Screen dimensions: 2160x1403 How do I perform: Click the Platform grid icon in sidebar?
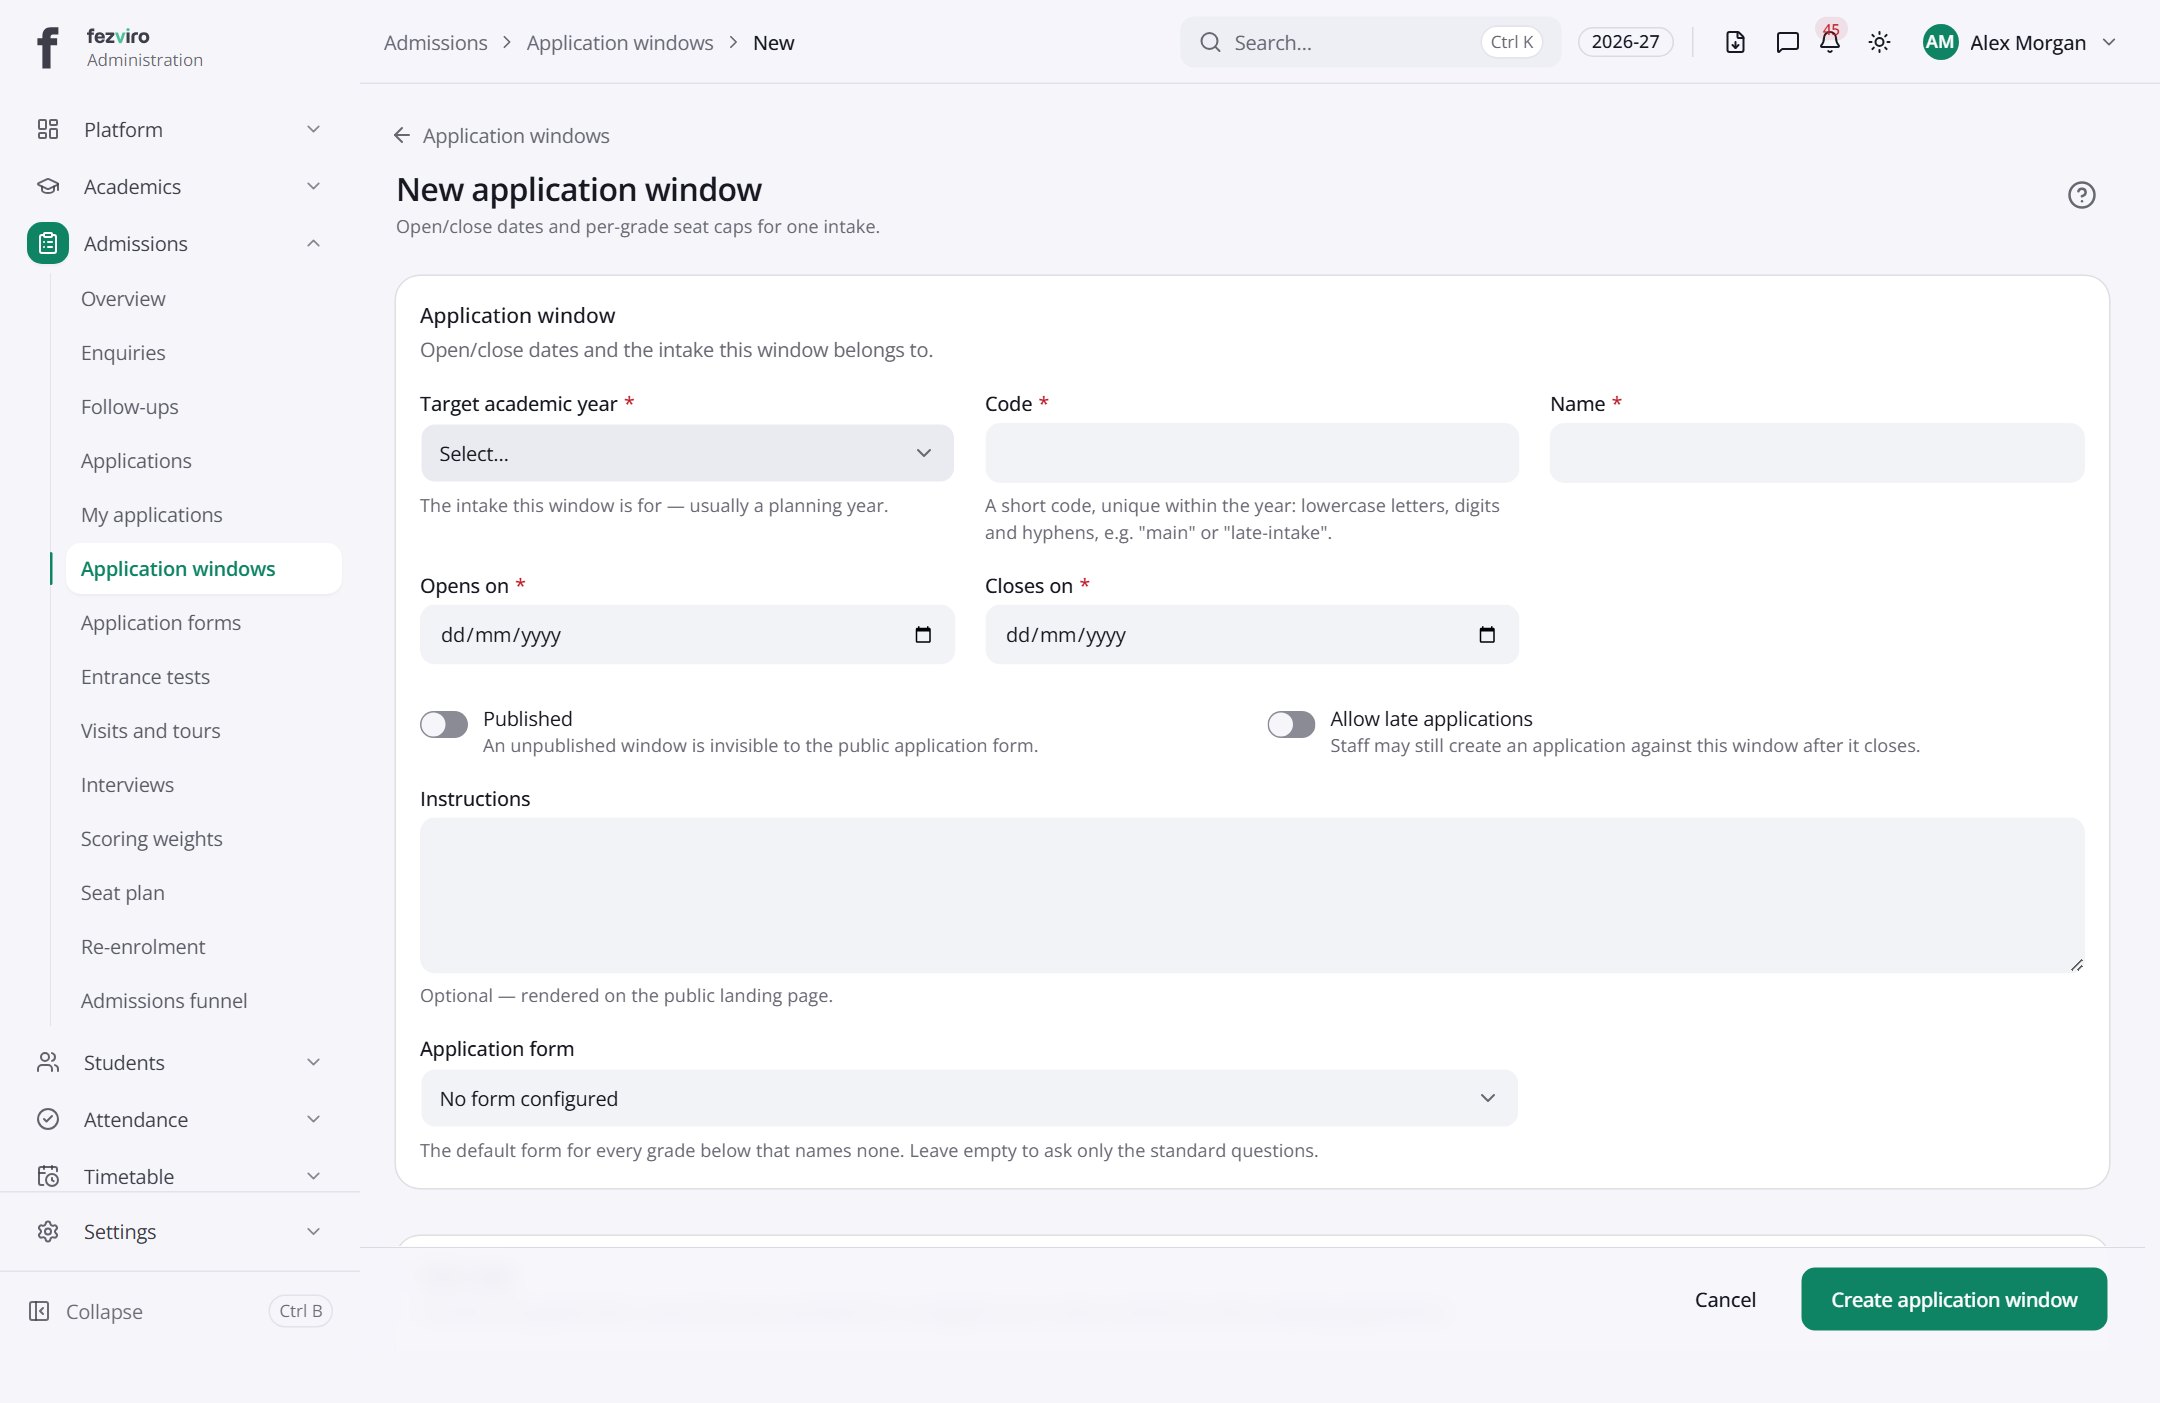[48, 129]
